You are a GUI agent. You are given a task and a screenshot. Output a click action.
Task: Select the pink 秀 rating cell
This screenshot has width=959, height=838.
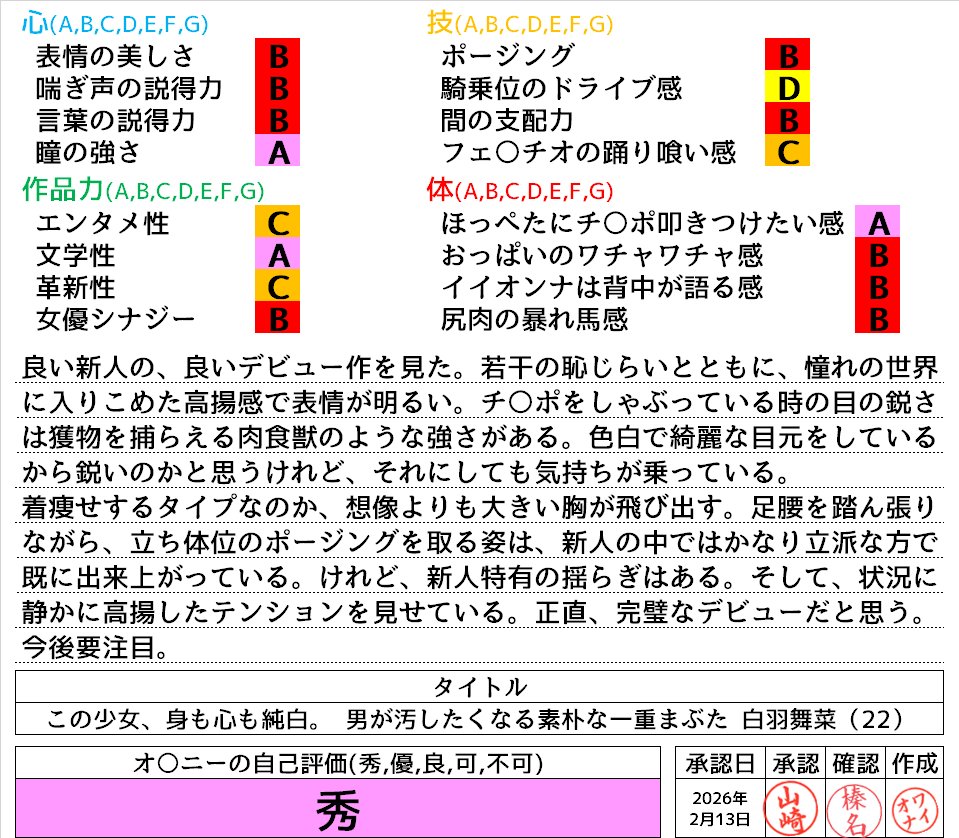(x=338, y=808)
